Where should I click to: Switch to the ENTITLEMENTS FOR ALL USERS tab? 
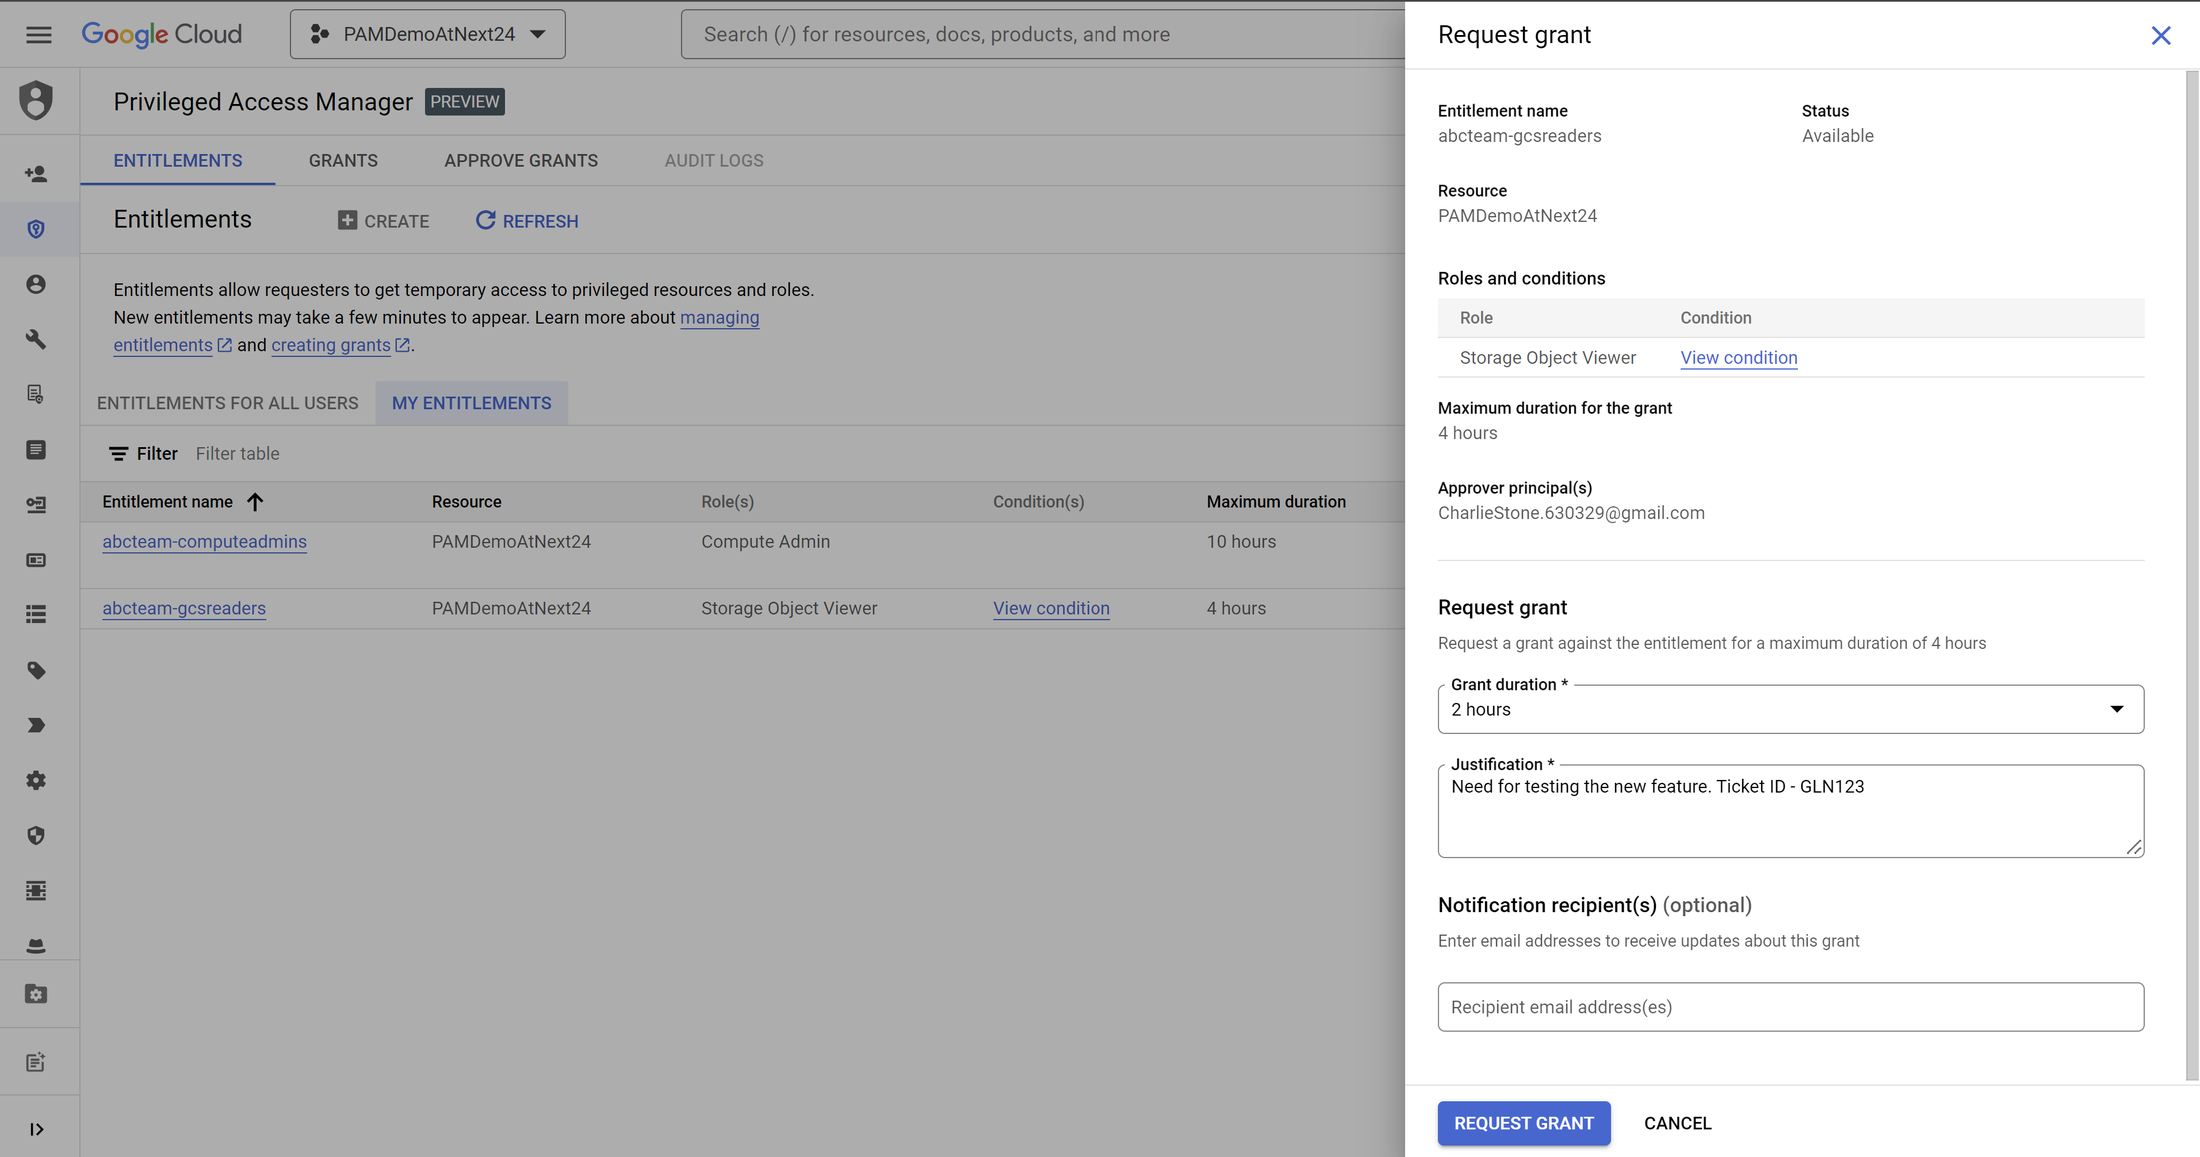tap(227, 402)
